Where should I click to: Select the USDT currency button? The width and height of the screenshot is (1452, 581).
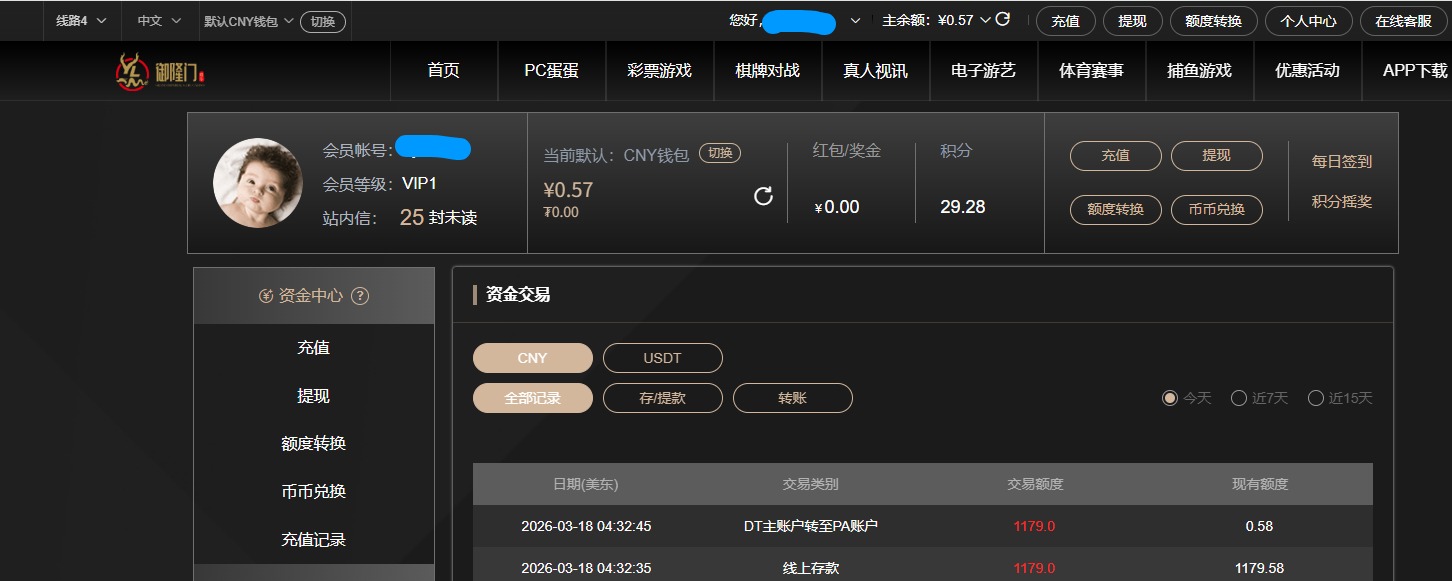662,357
